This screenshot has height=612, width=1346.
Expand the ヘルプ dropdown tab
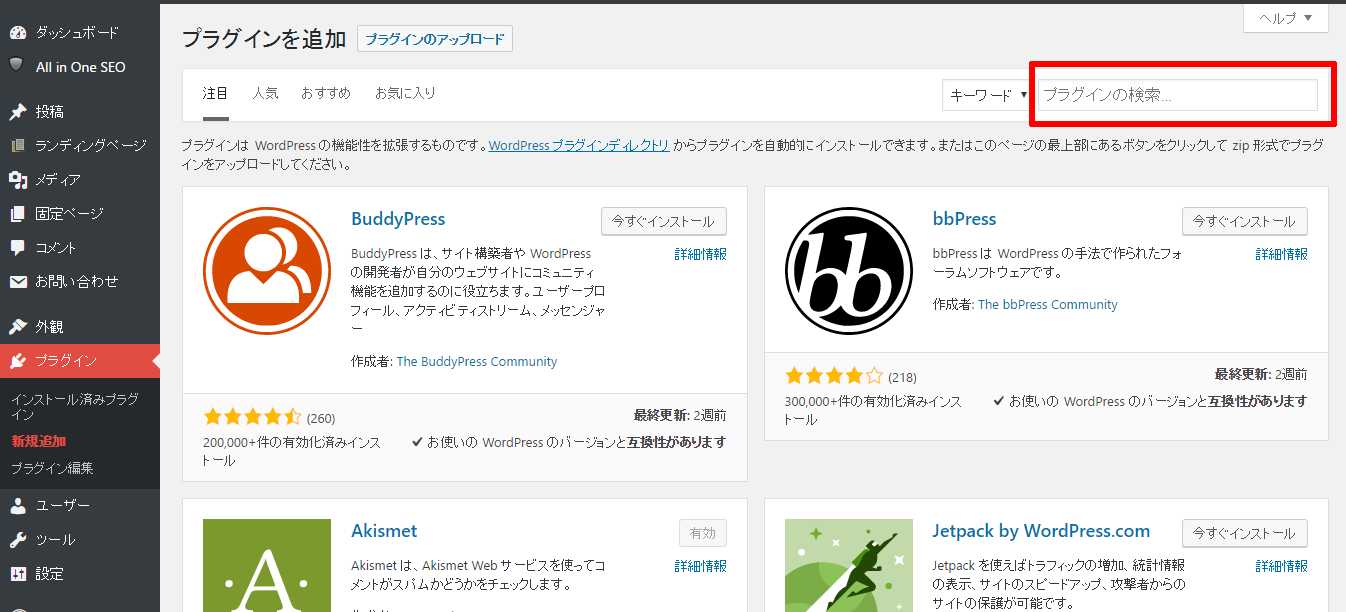pos(1285,18)
